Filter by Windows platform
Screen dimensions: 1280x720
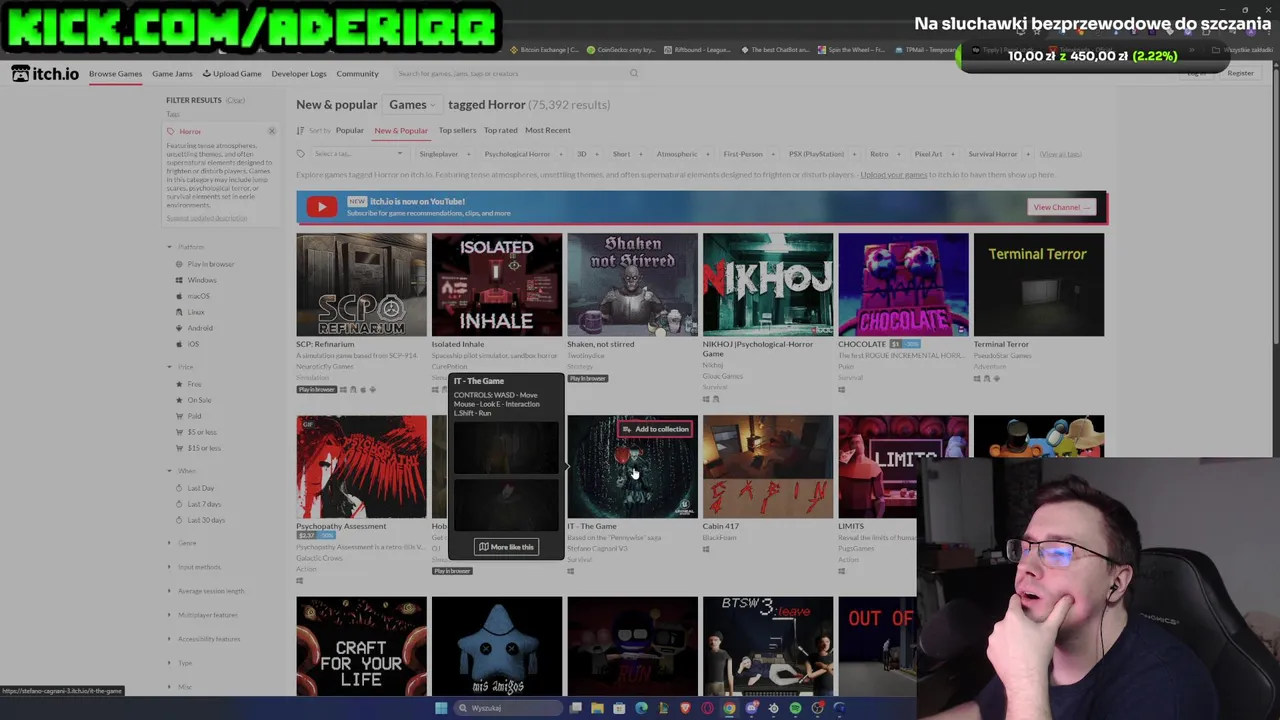pyautogui.click(x=196, y=280)
